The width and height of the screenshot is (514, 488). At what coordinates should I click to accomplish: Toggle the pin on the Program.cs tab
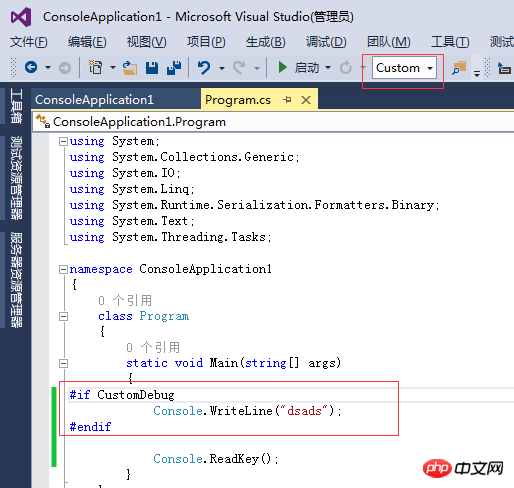(x=287, y=99)
